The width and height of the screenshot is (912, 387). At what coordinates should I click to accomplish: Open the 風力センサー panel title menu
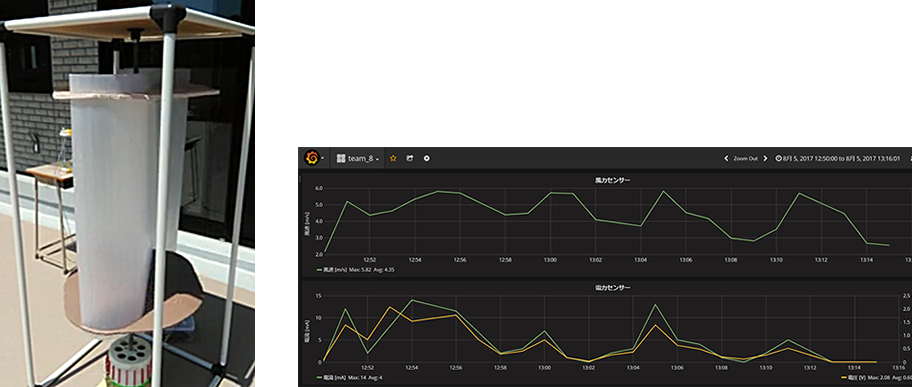605,180
